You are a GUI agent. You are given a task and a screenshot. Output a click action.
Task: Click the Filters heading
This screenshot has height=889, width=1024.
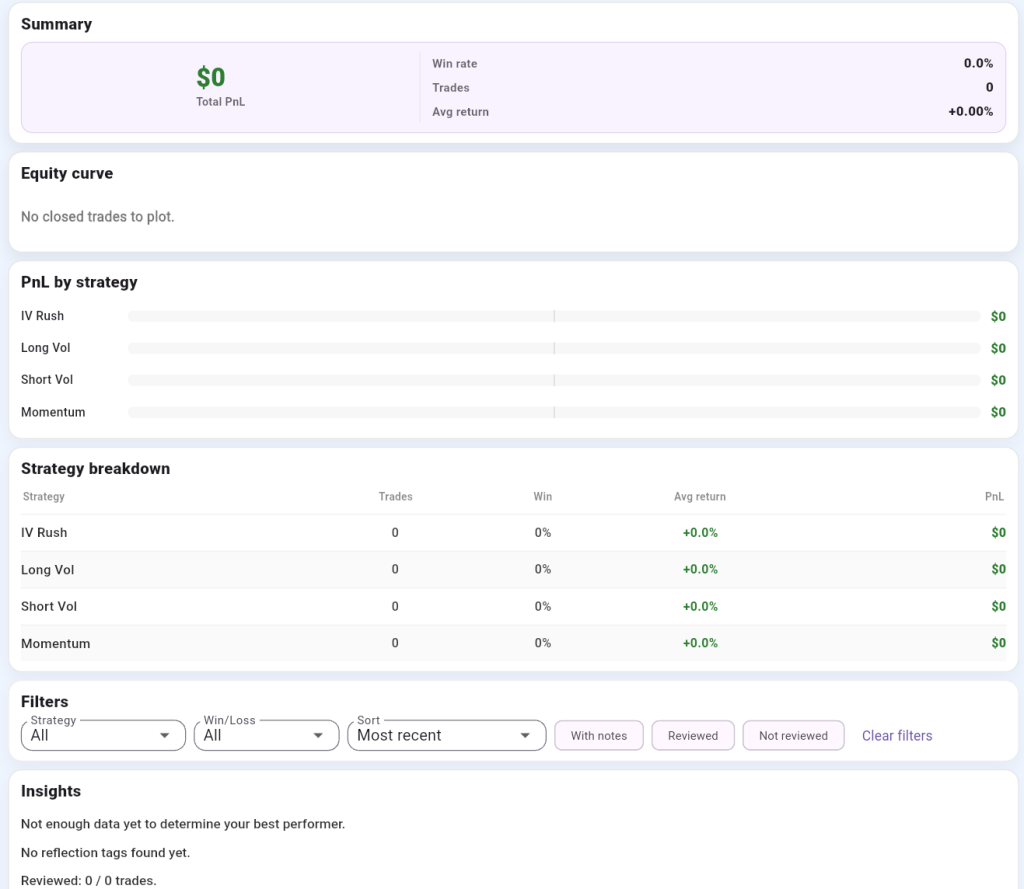44,702
